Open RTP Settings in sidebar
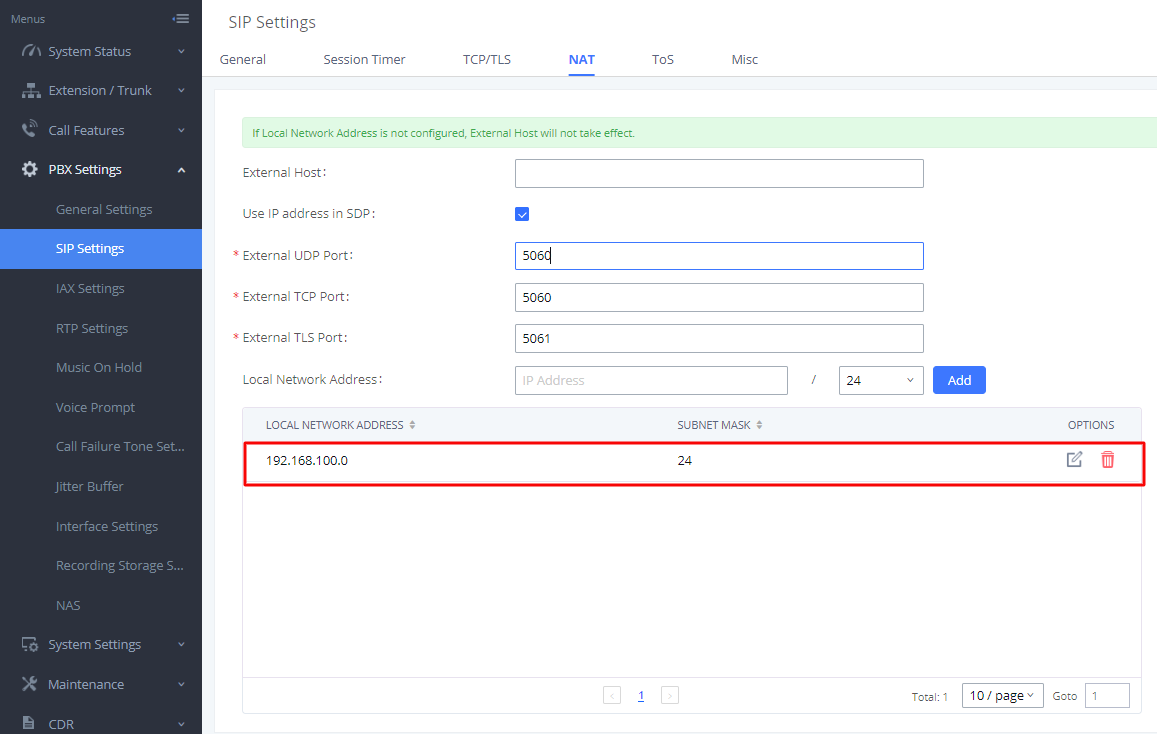The width and height of the screenshot is (1157, 734). tap(92, 328)
